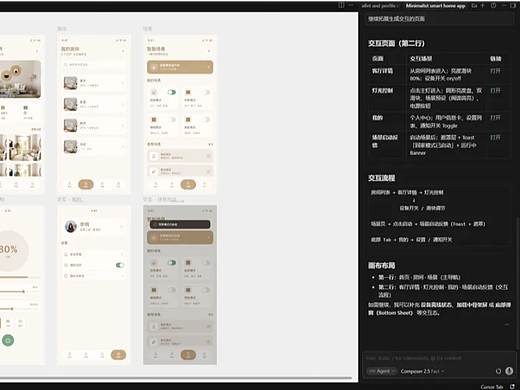Click the circular icon beside the microphone button
This screenshot has width=520, height=390.
point(498,371)
